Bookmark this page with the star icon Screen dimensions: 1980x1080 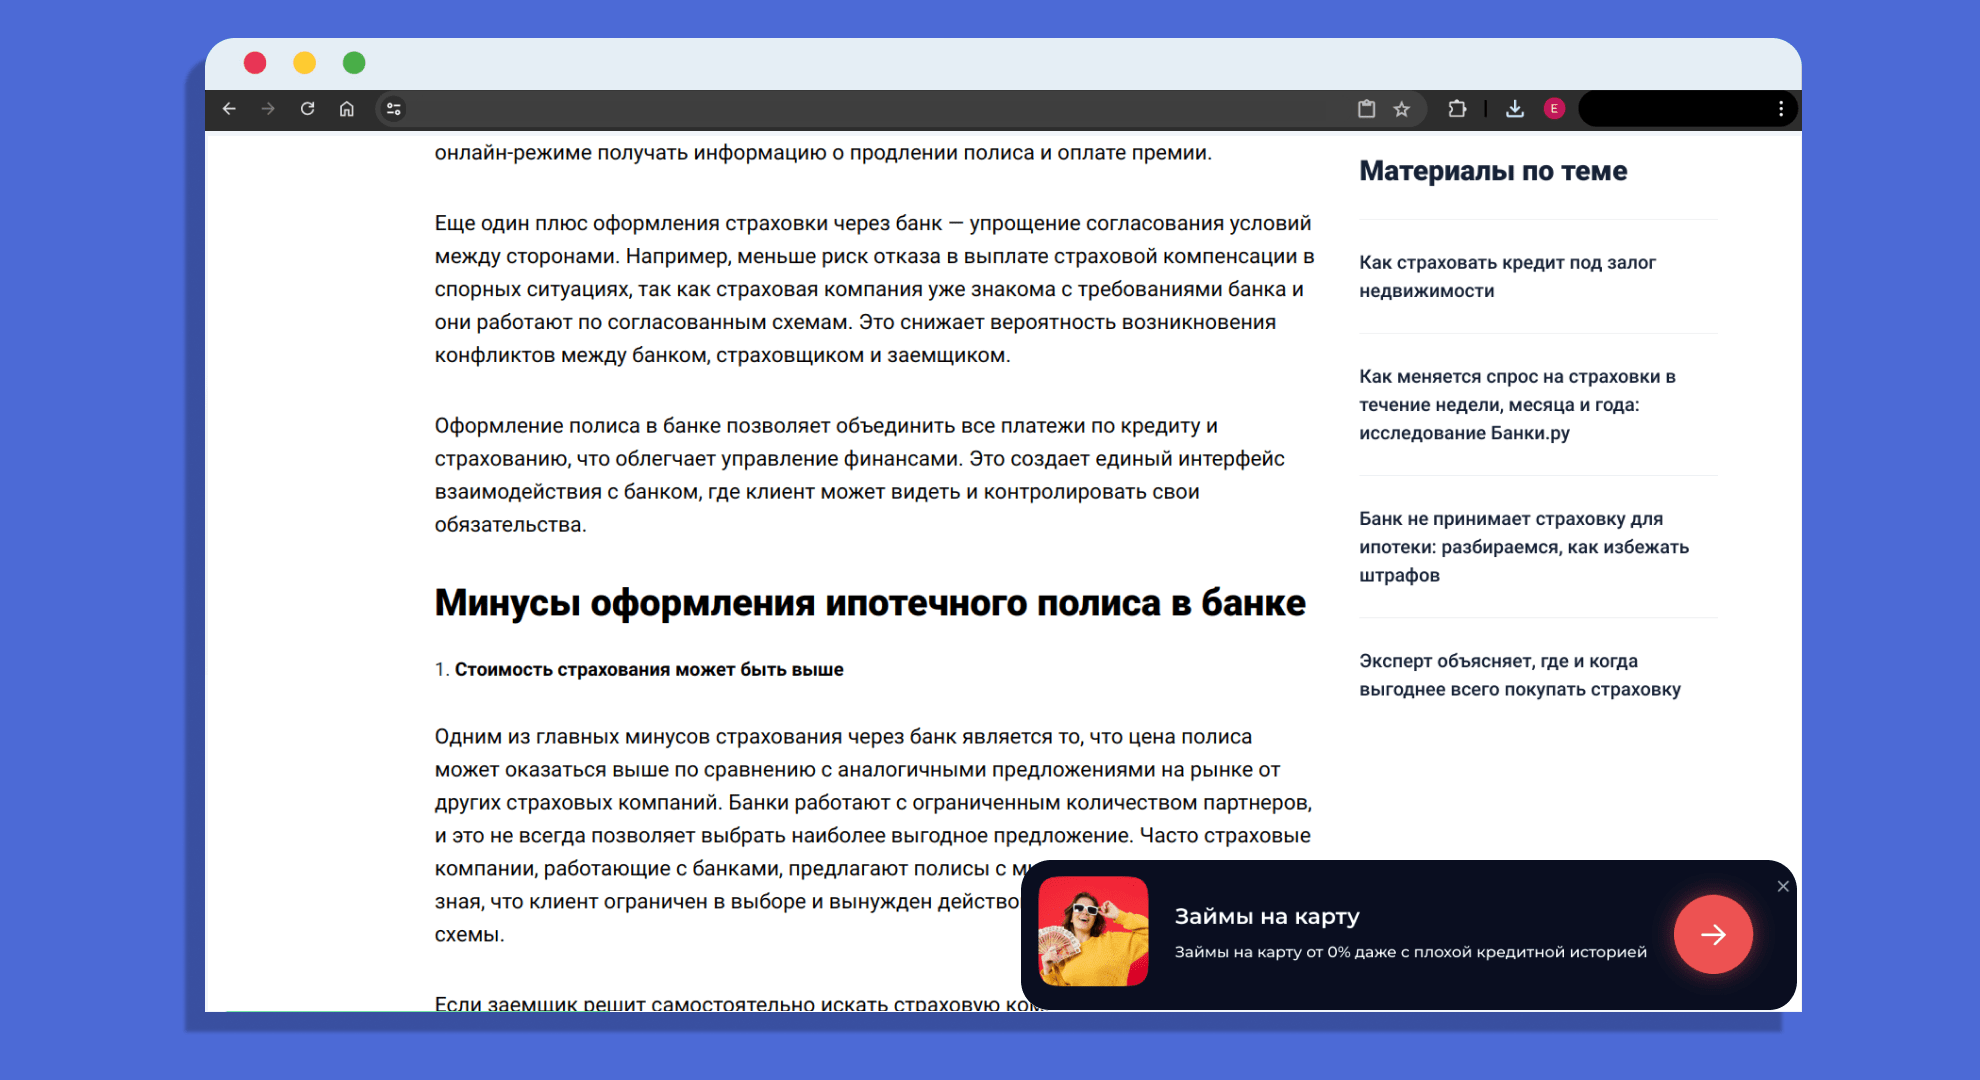click(x=1402, y=109)
